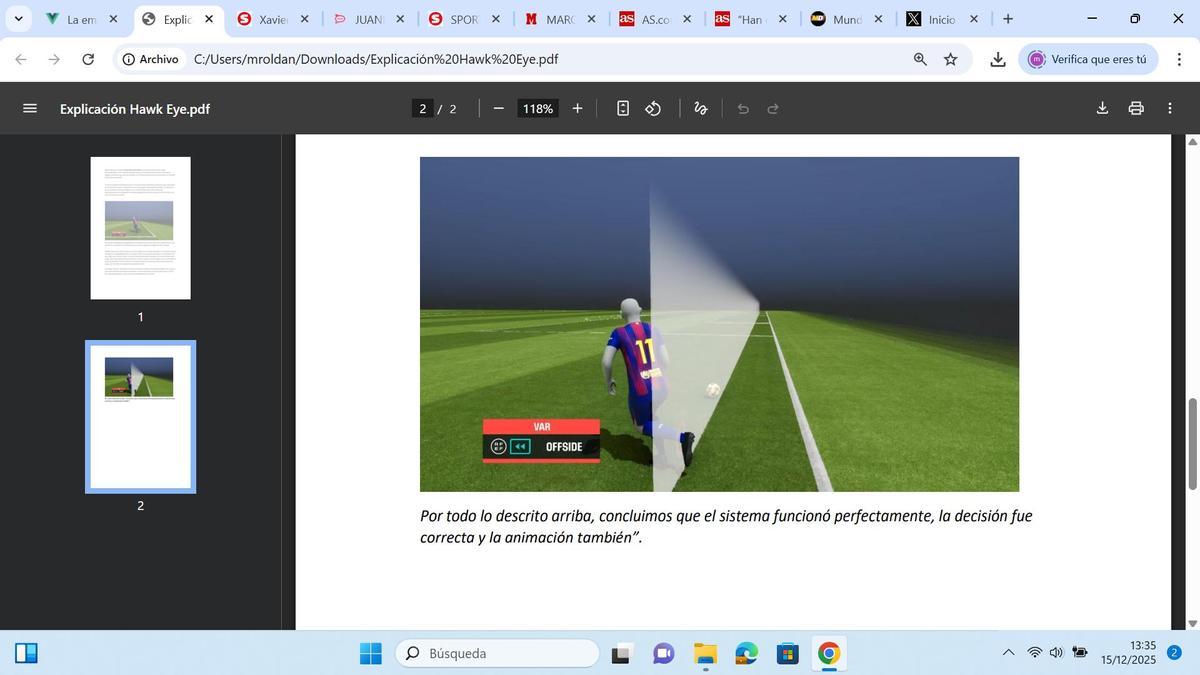Reload the current page

[x=88, y=58]
